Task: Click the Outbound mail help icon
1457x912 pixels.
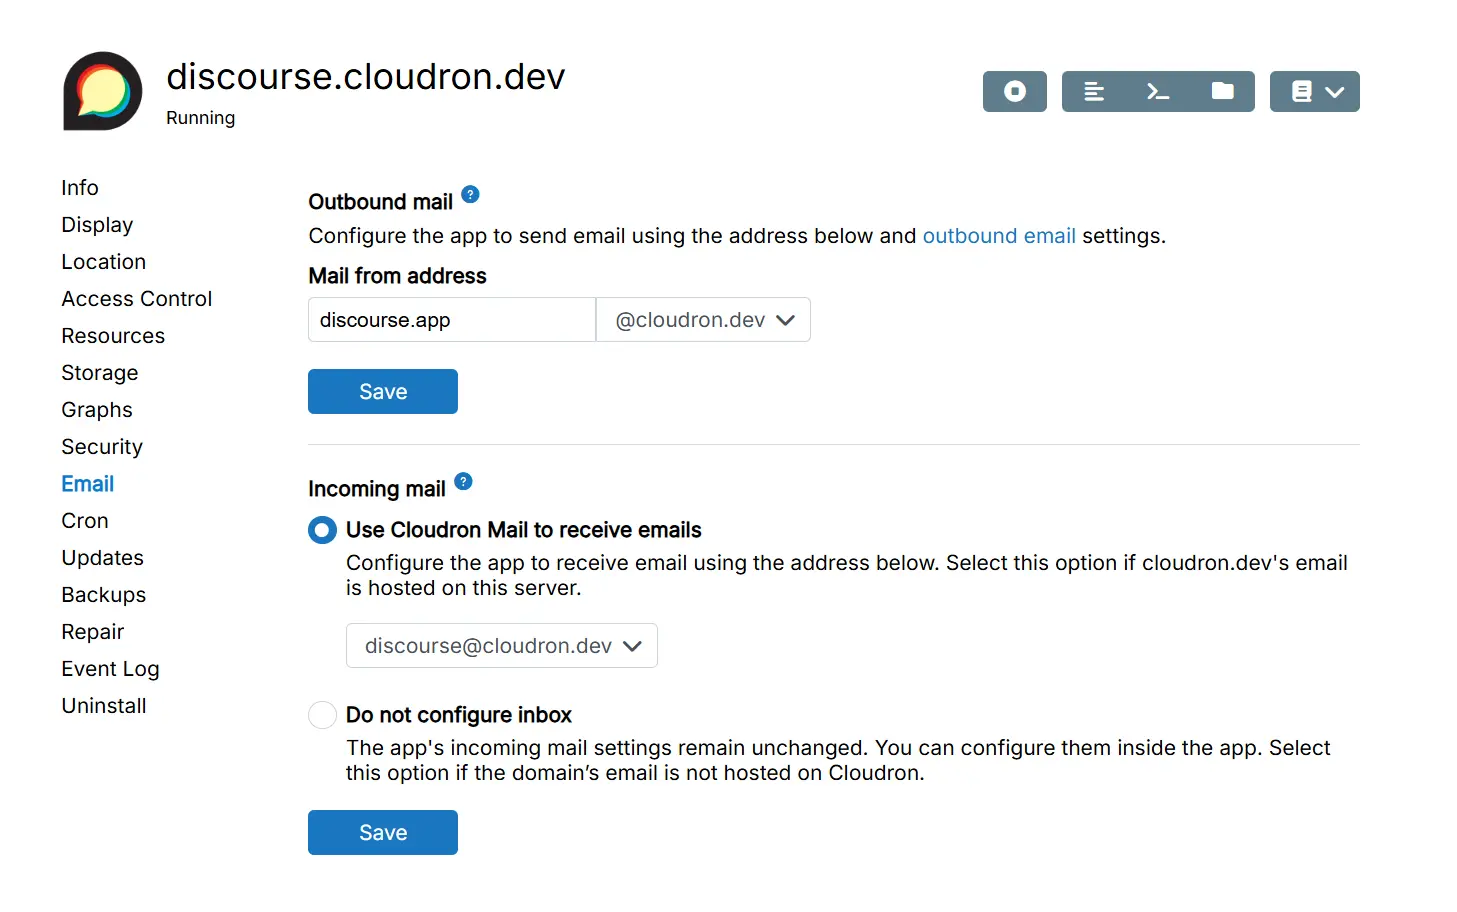Action: 470,195
